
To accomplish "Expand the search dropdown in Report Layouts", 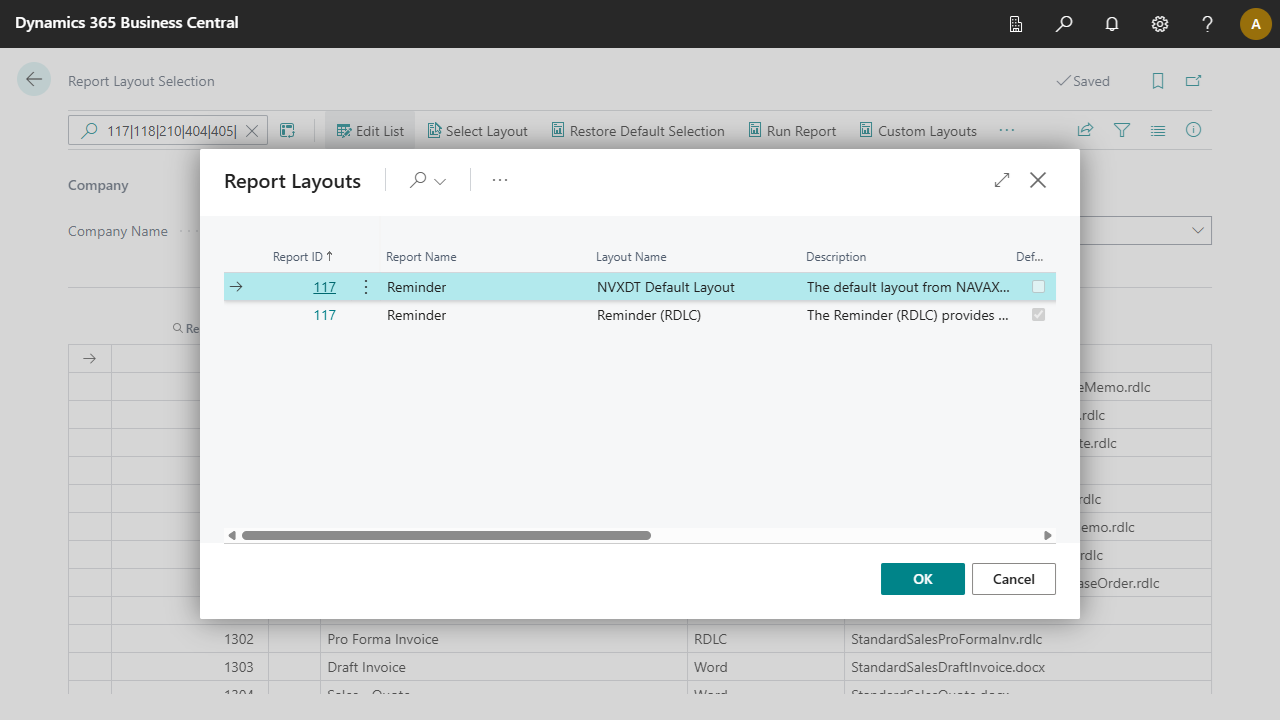I will click(x=428, y=180).
